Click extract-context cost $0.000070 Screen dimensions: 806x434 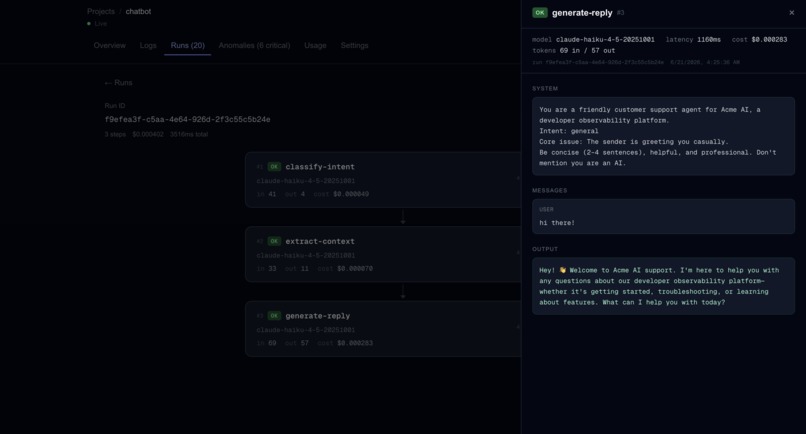355,268
